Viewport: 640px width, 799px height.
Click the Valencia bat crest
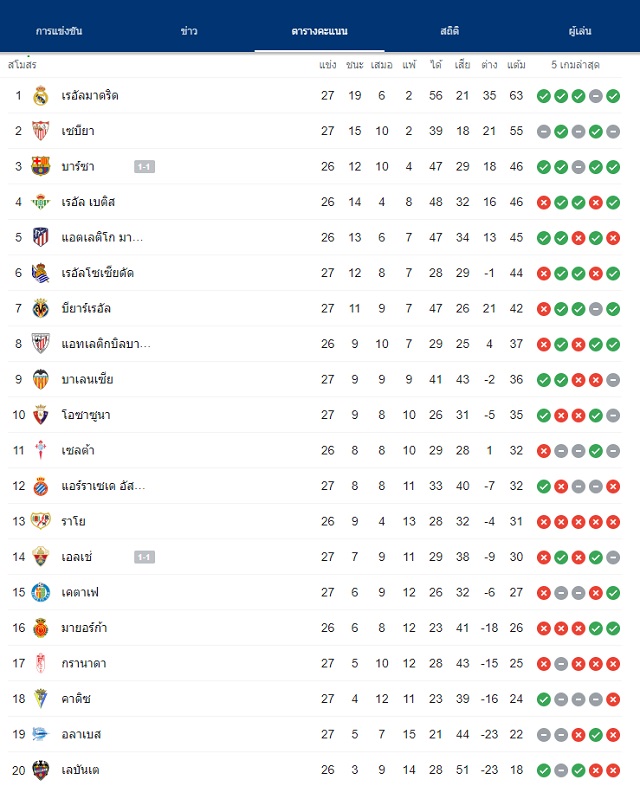click(x=41, y=380)
